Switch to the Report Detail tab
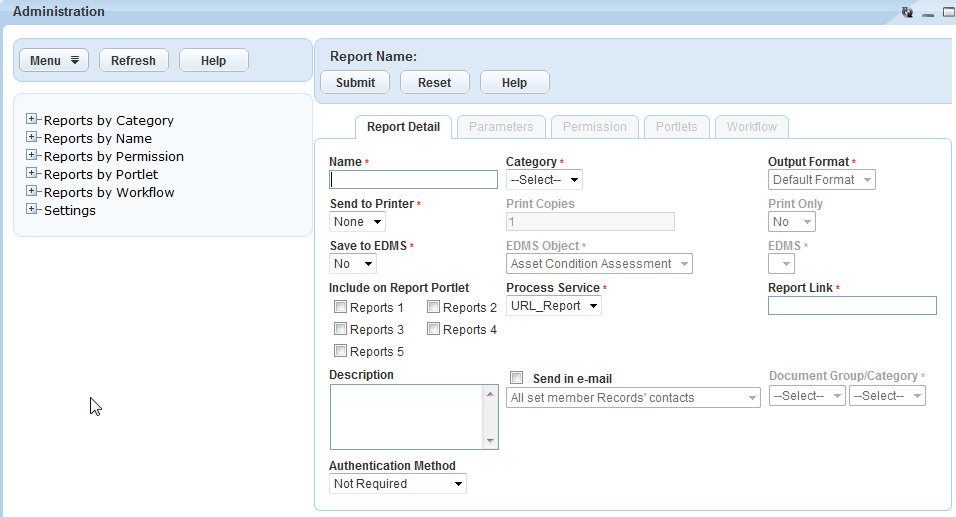 point(403,127)
